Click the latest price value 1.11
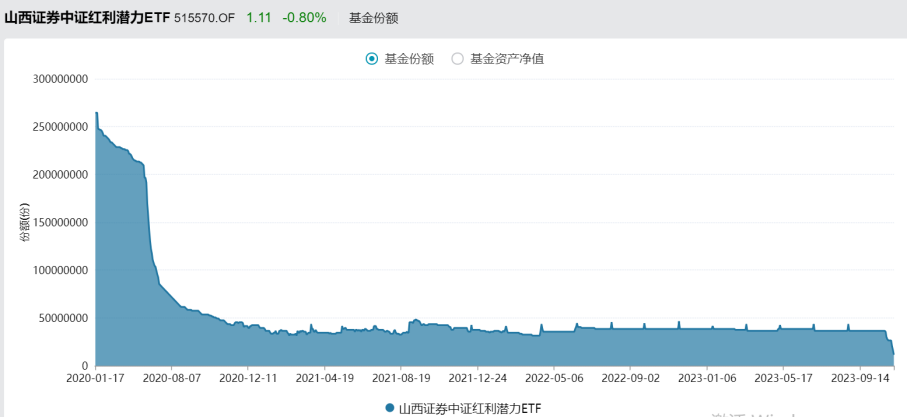 pyautogui.click(x=258, y=18)
